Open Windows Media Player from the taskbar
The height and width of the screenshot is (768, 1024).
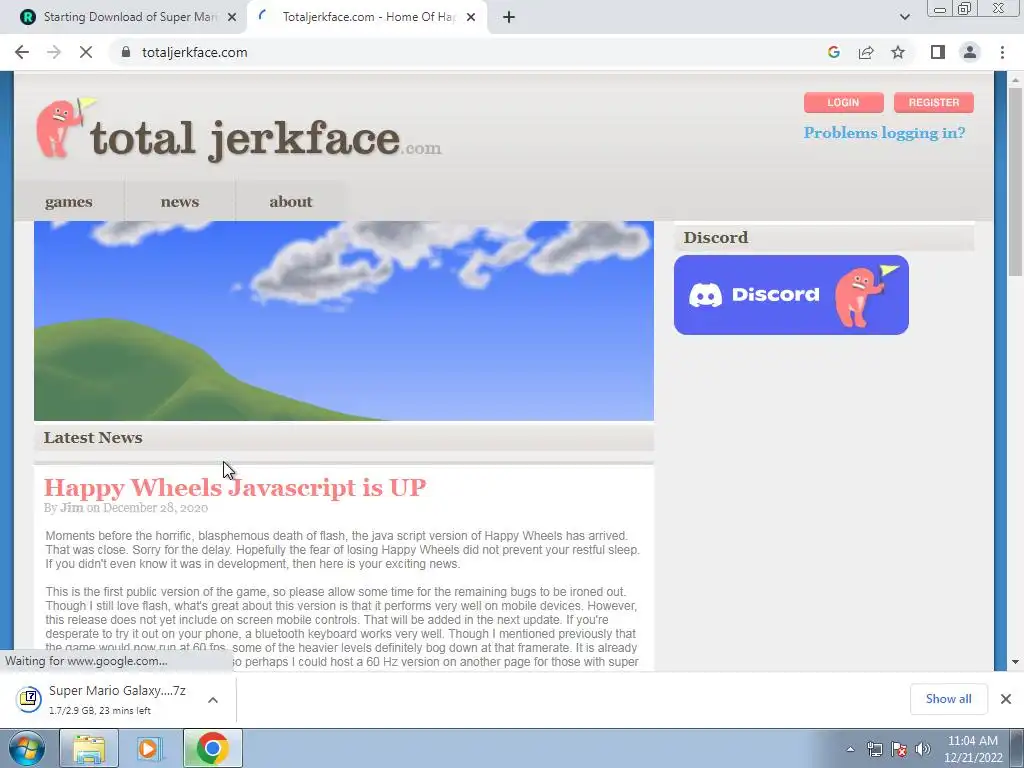pyautogui.click(x=148, y=748)
